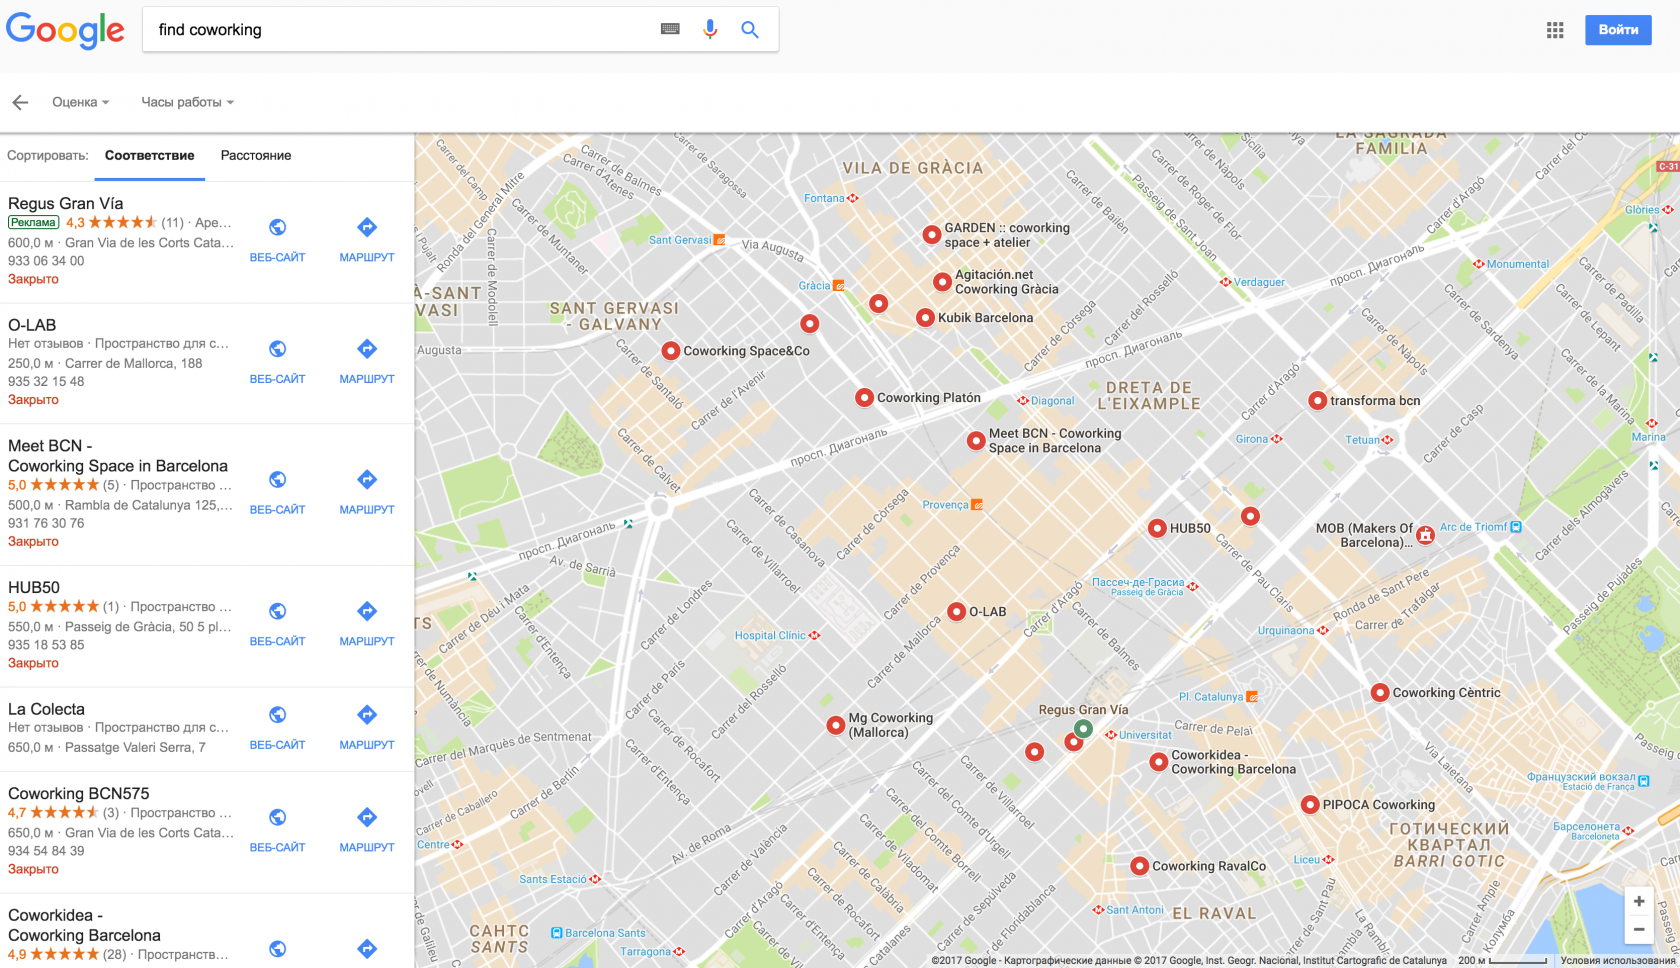This screenshot has width=1680, height=968.
Task: Zoom in the map with plus button
Action: point(1639,902)
